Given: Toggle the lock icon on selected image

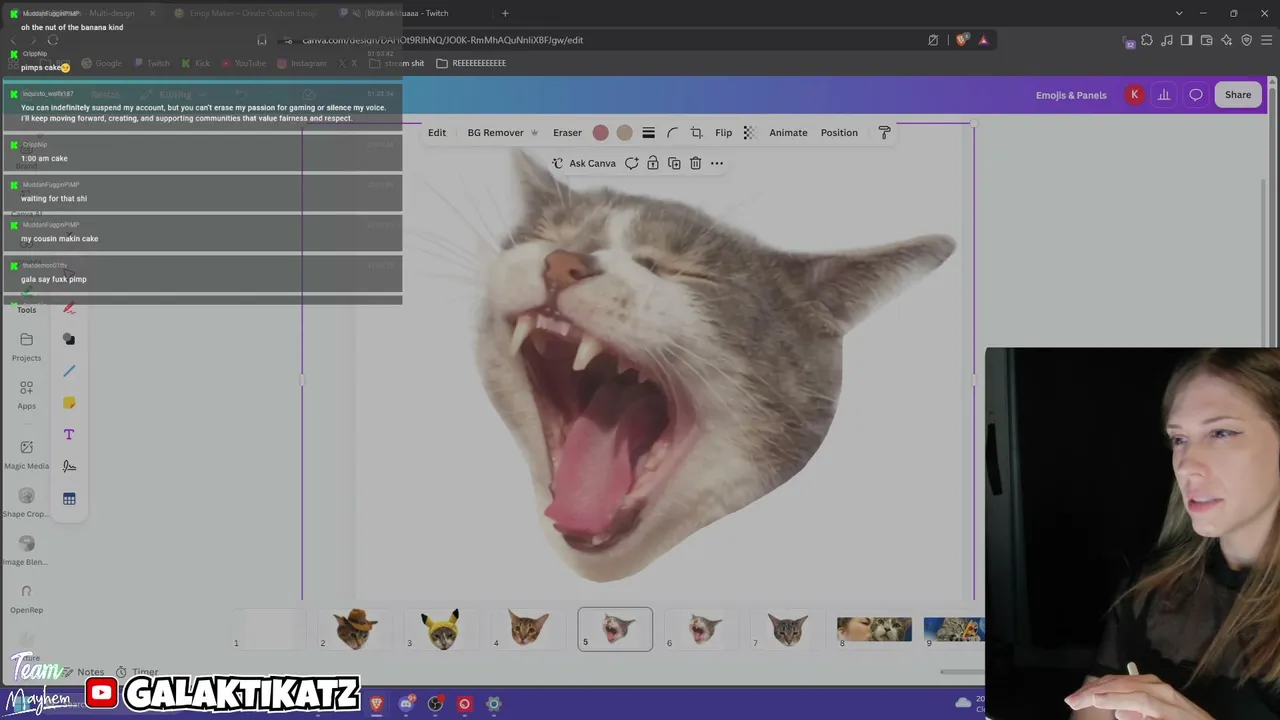Looking at the screenshot, I should point(652,163).
